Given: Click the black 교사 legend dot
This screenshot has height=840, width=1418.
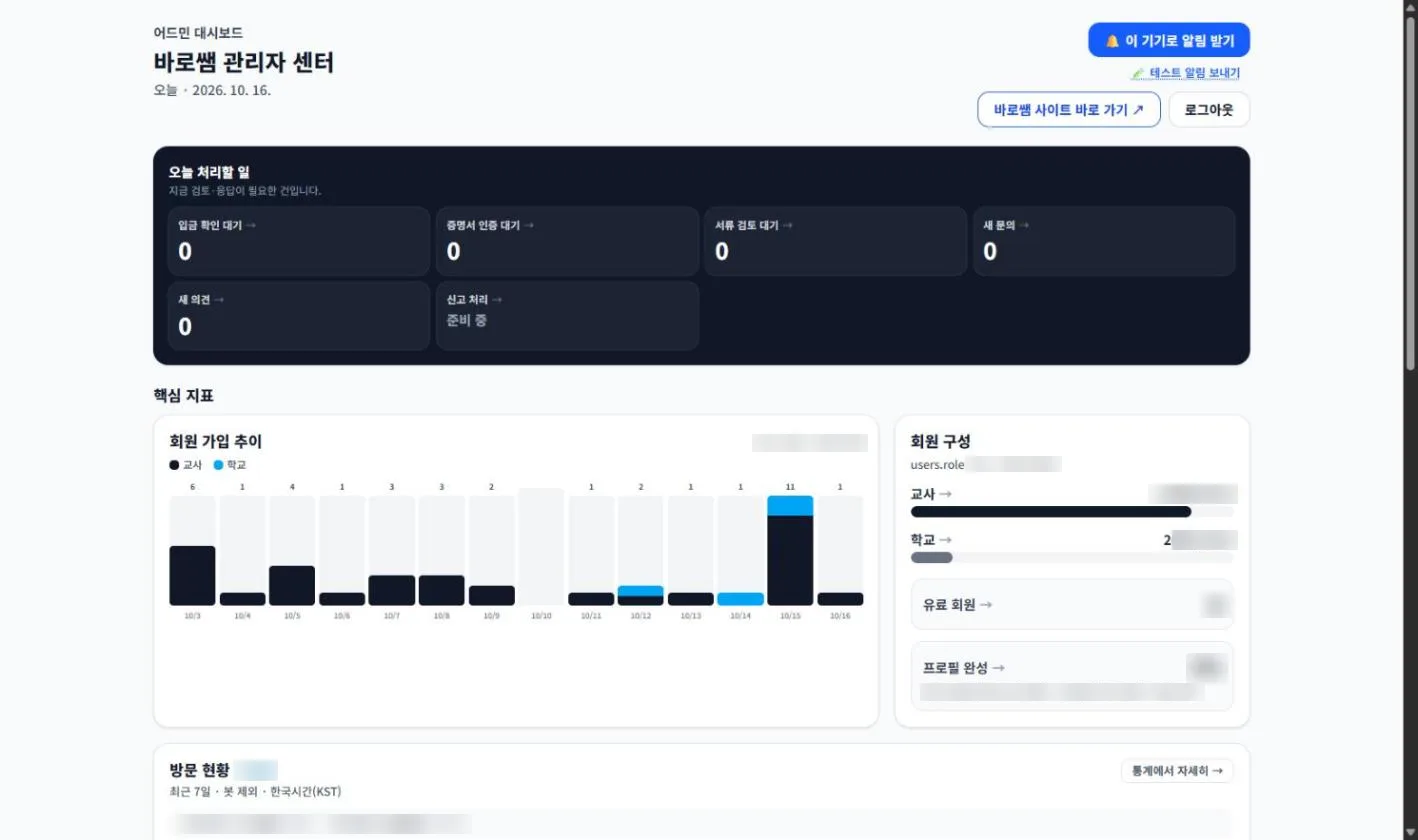Looking at the screenshot, I should click(x=175, y=465).
